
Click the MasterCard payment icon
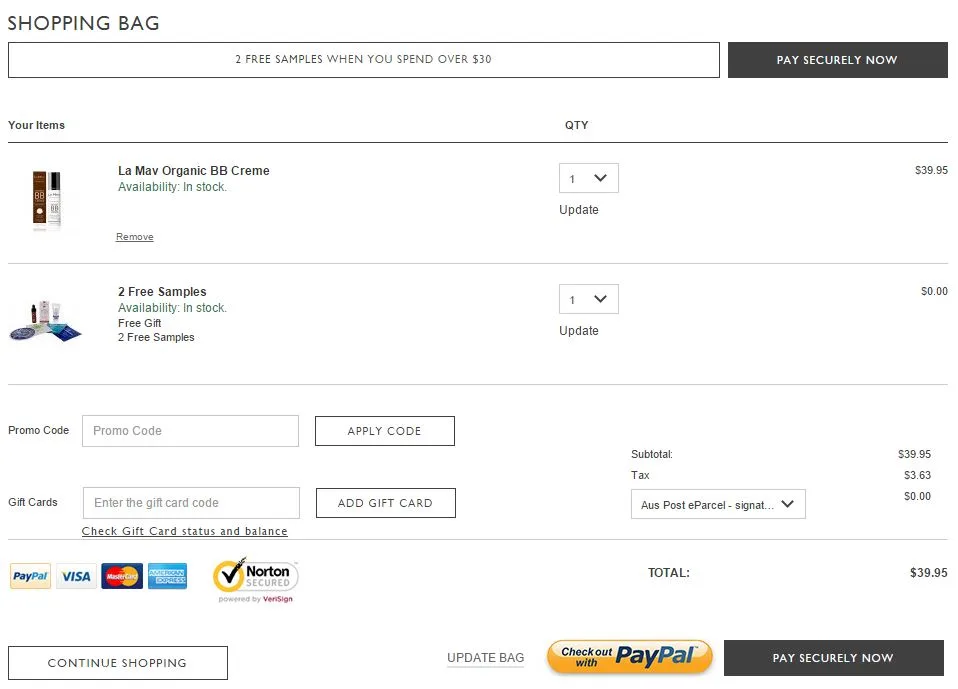pyautogui.click(x=122, y=576)
